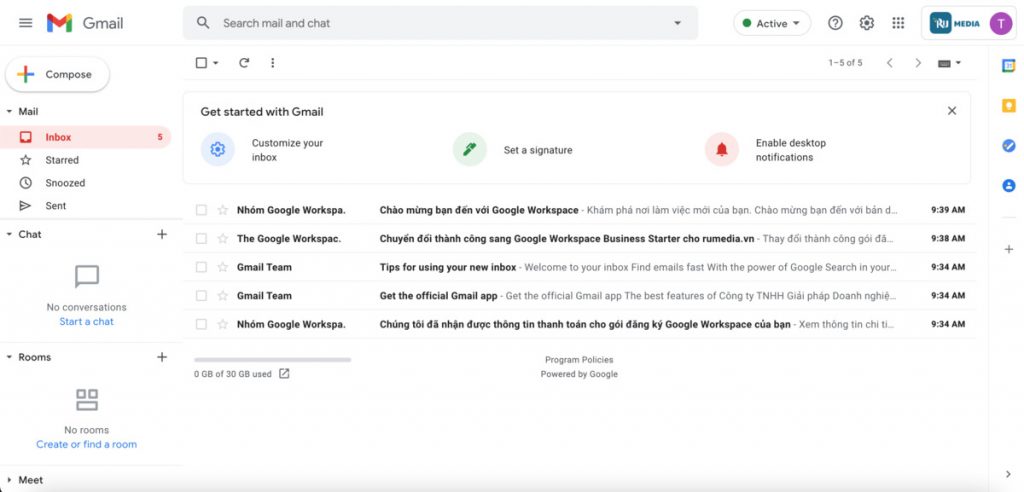Viewport: 1024px width, 492px height.
Task: Open the Google apps grid icon
Action: [x=898, y=23]
